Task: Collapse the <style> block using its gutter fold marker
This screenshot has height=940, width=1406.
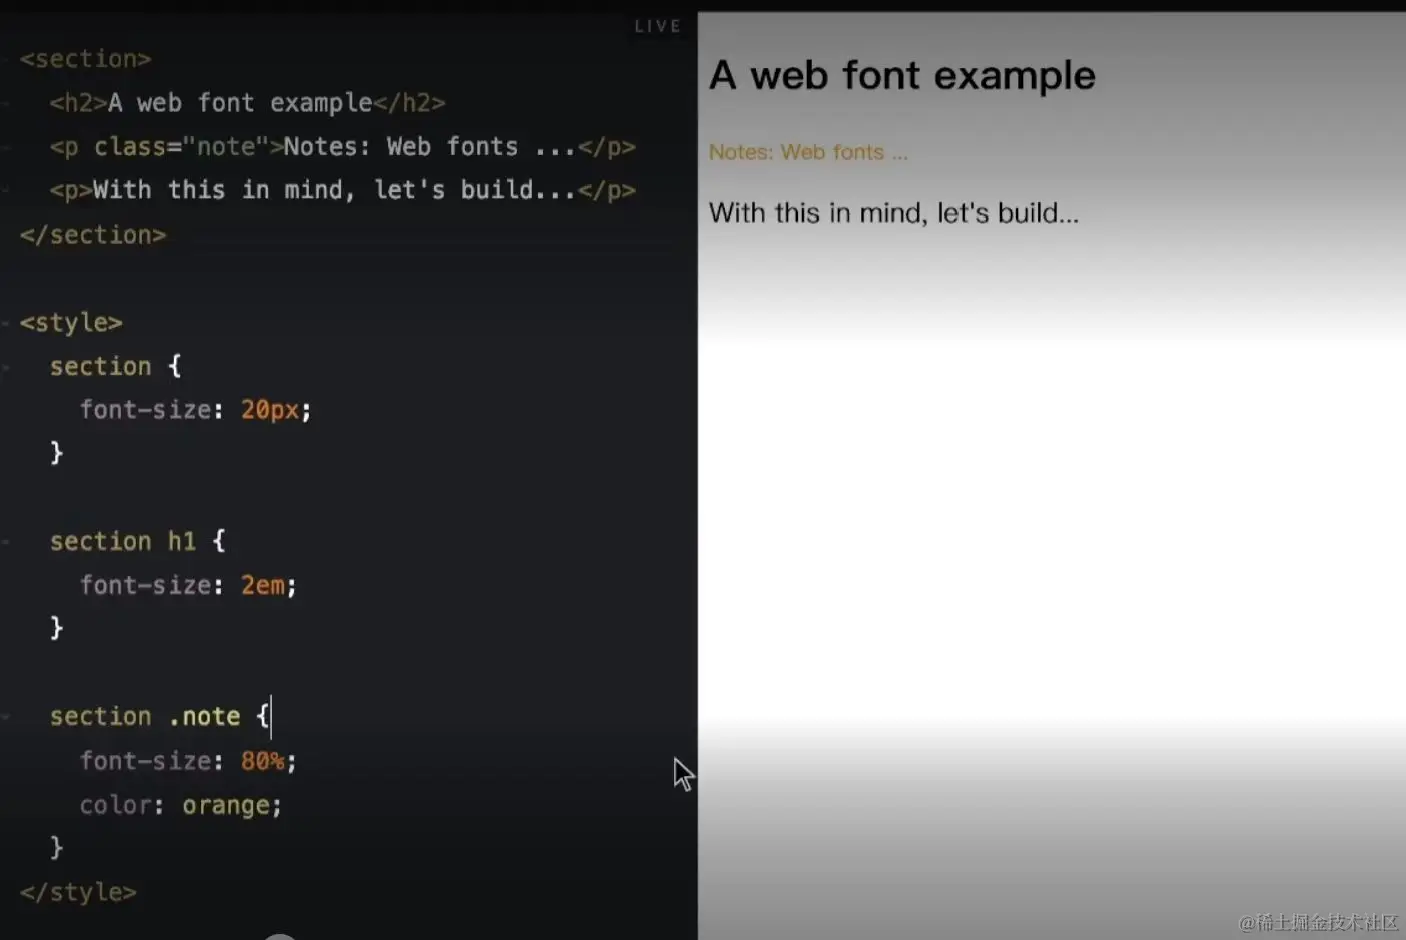Action: pos(6,323)
